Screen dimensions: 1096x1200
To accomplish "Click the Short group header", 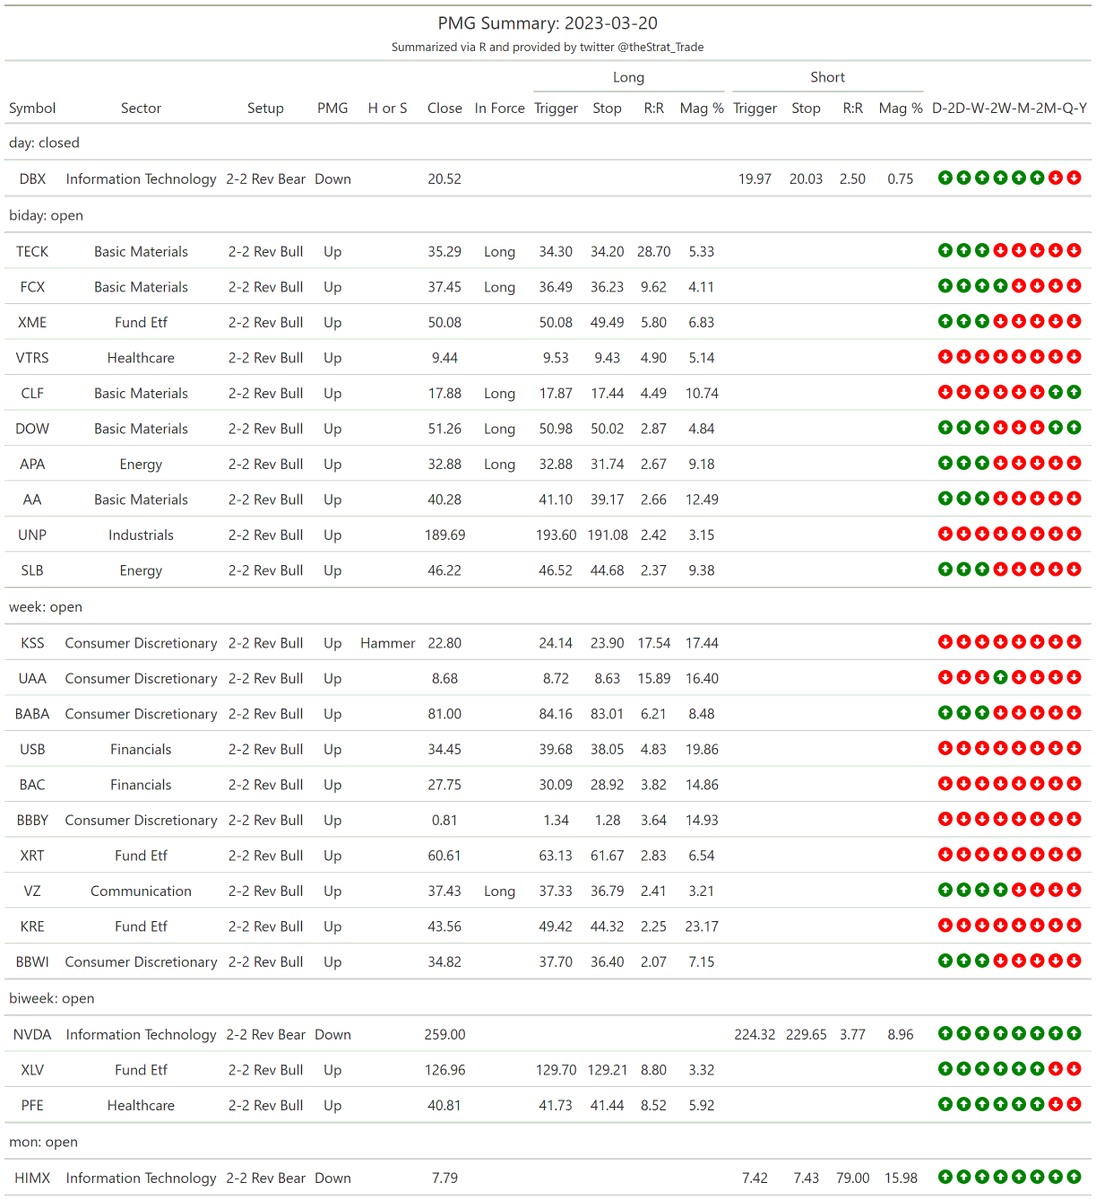I will (828, 77).
